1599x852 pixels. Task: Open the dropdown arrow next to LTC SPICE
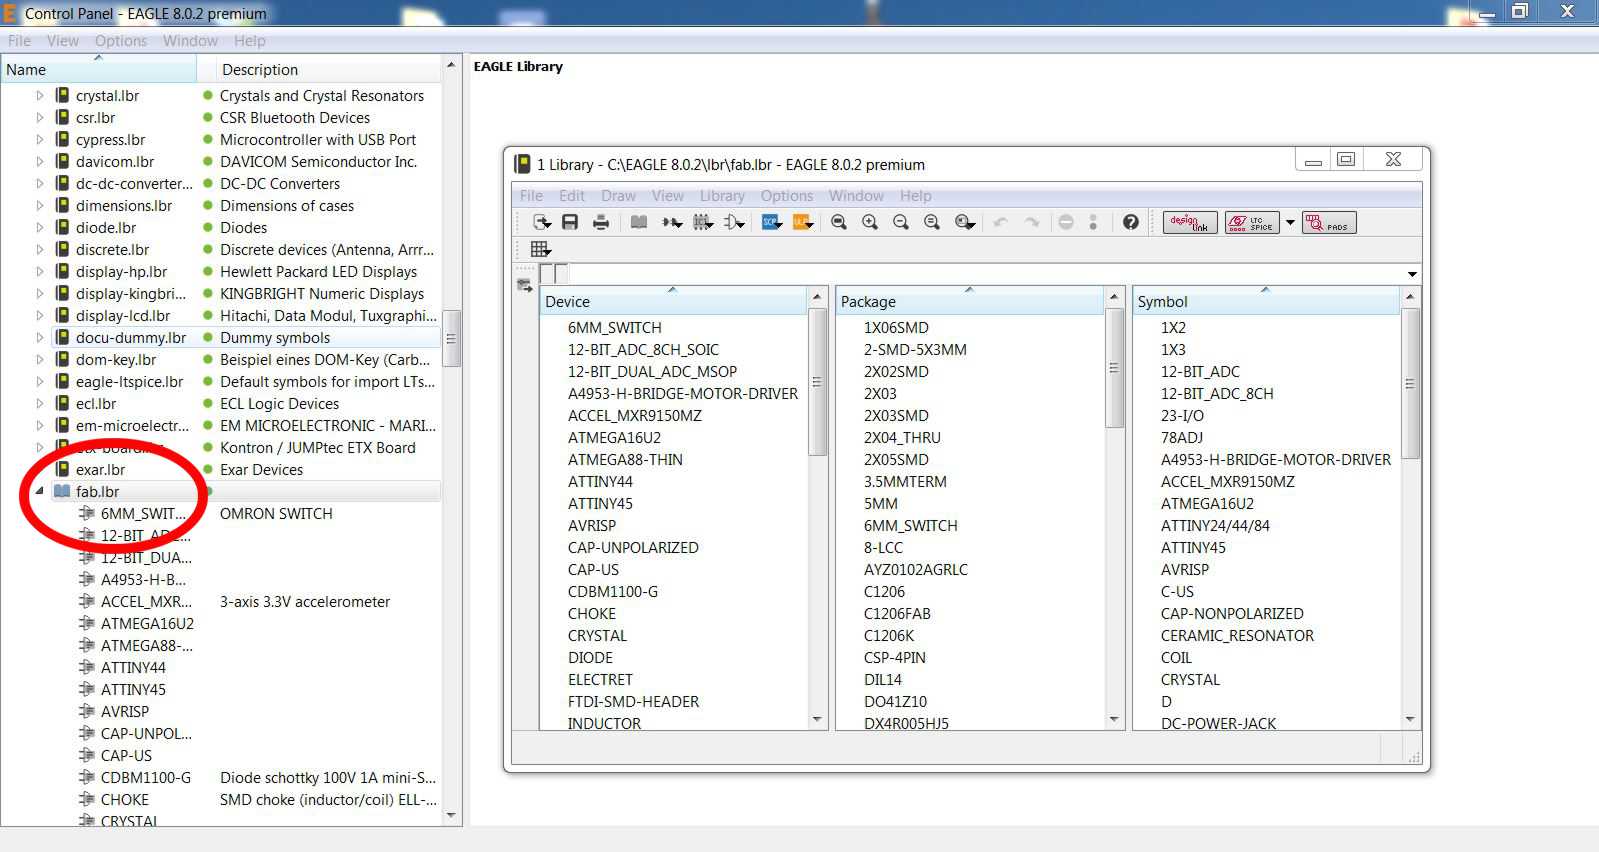point(1290,223)
